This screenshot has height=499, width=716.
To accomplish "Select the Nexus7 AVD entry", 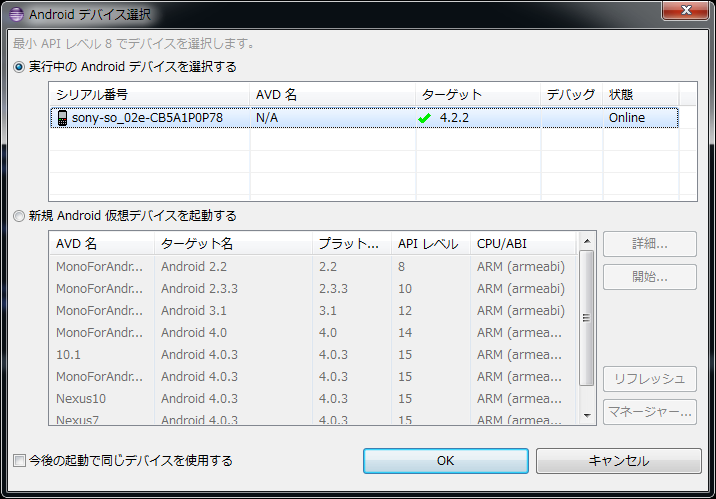I will pos(313,419).
